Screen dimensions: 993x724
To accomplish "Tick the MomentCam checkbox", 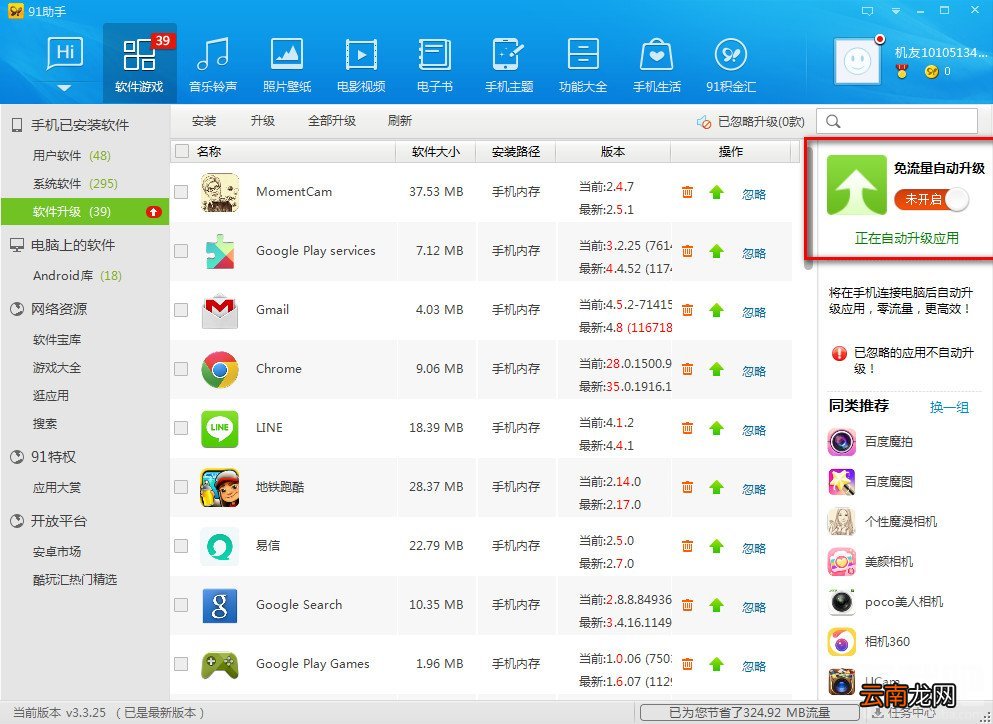I will pyautogui.click(x=181, y=192).
